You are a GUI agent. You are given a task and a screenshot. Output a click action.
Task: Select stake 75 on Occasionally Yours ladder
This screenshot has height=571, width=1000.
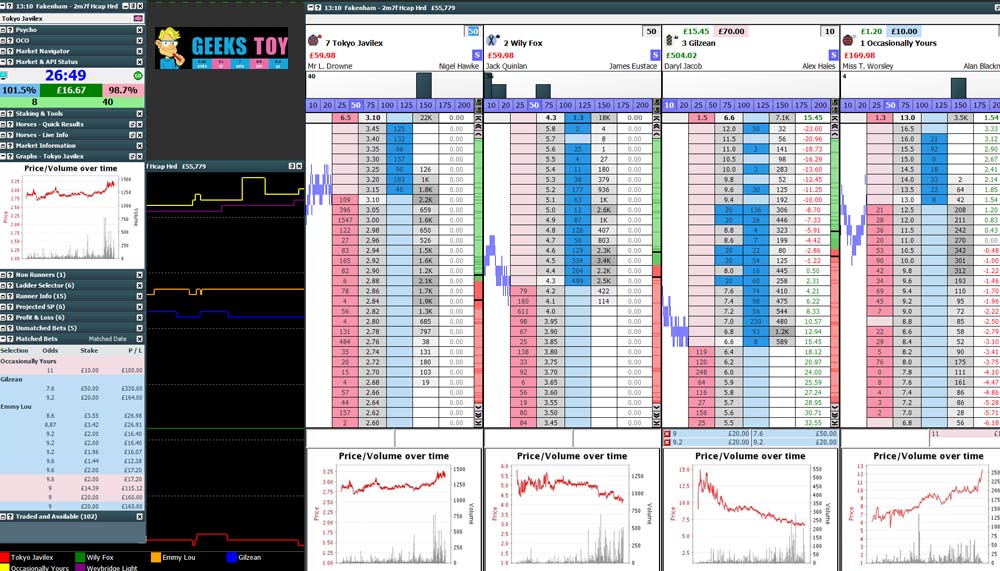[x=905, y=105]
